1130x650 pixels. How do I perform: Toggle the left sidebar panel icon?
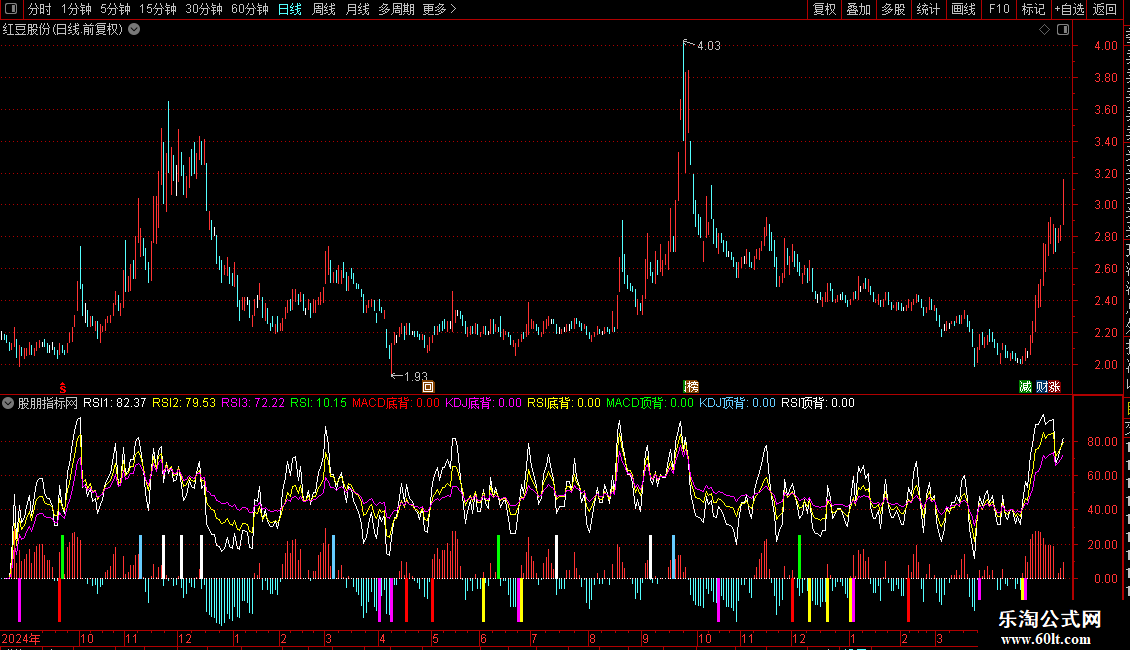tap(11, 9)
